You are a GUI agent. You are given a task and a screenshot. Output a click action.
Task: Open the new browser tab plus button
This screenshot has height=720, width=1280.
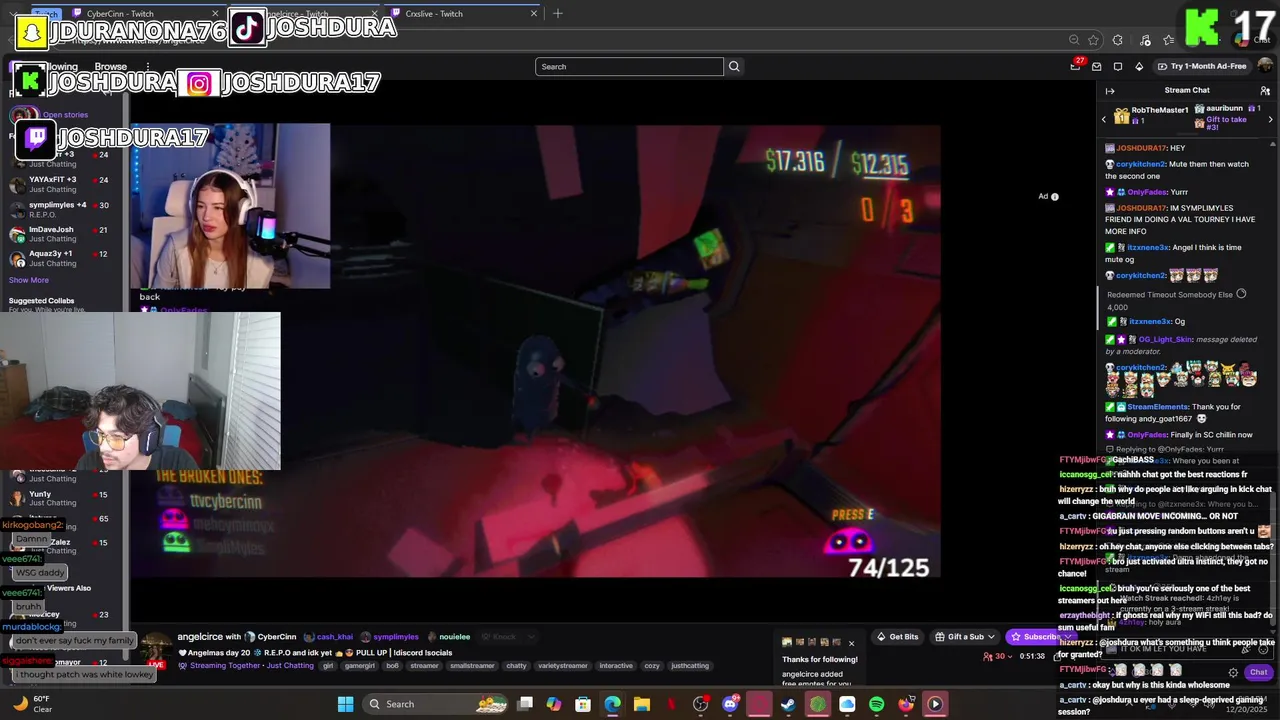pos(557,14)
